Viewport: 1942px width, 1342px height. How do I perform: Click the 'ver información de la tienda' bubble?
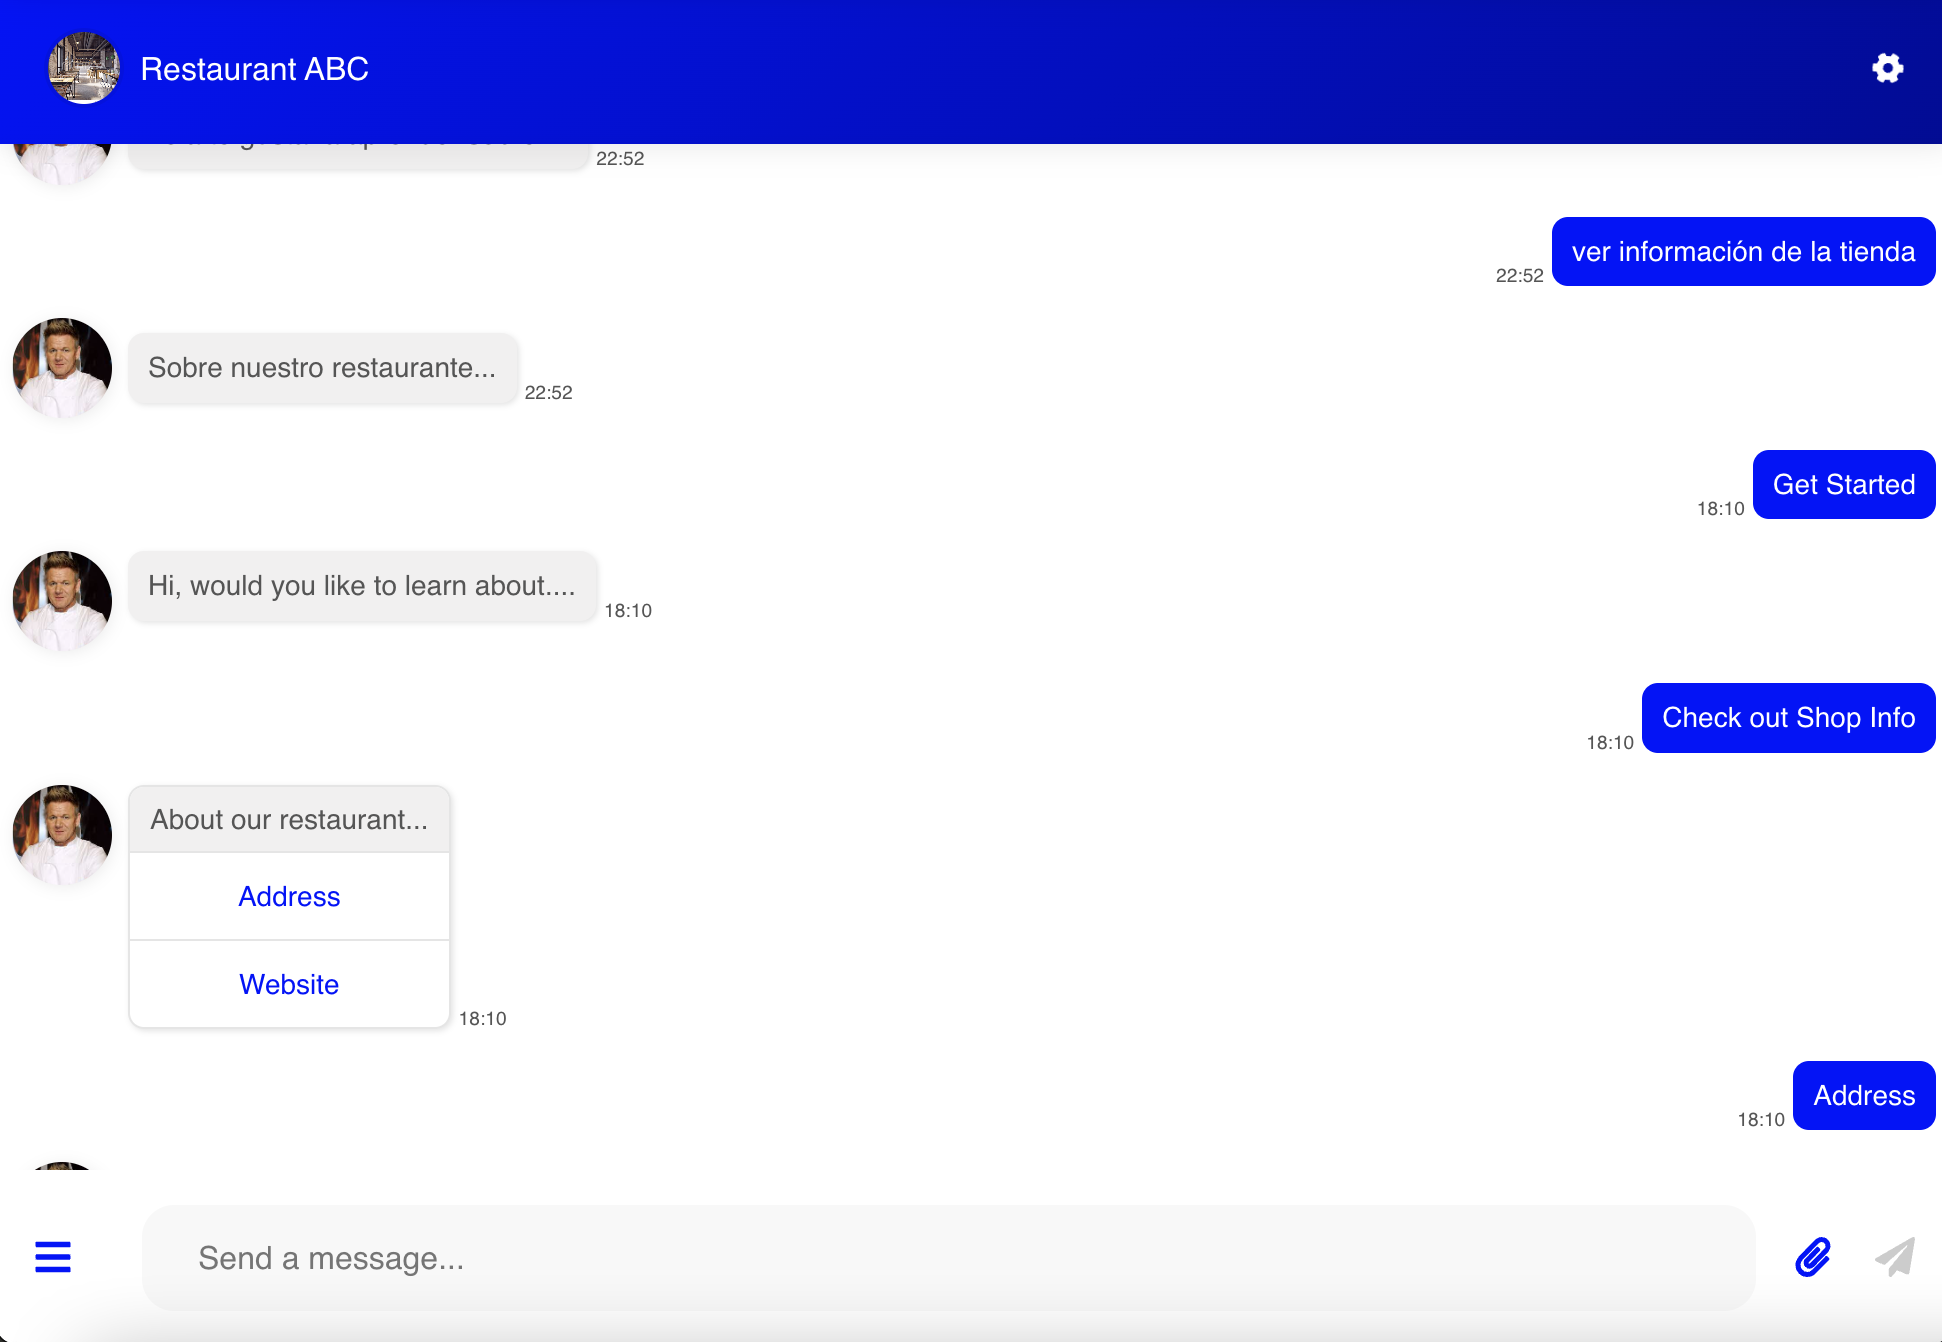click(1744, 251)
